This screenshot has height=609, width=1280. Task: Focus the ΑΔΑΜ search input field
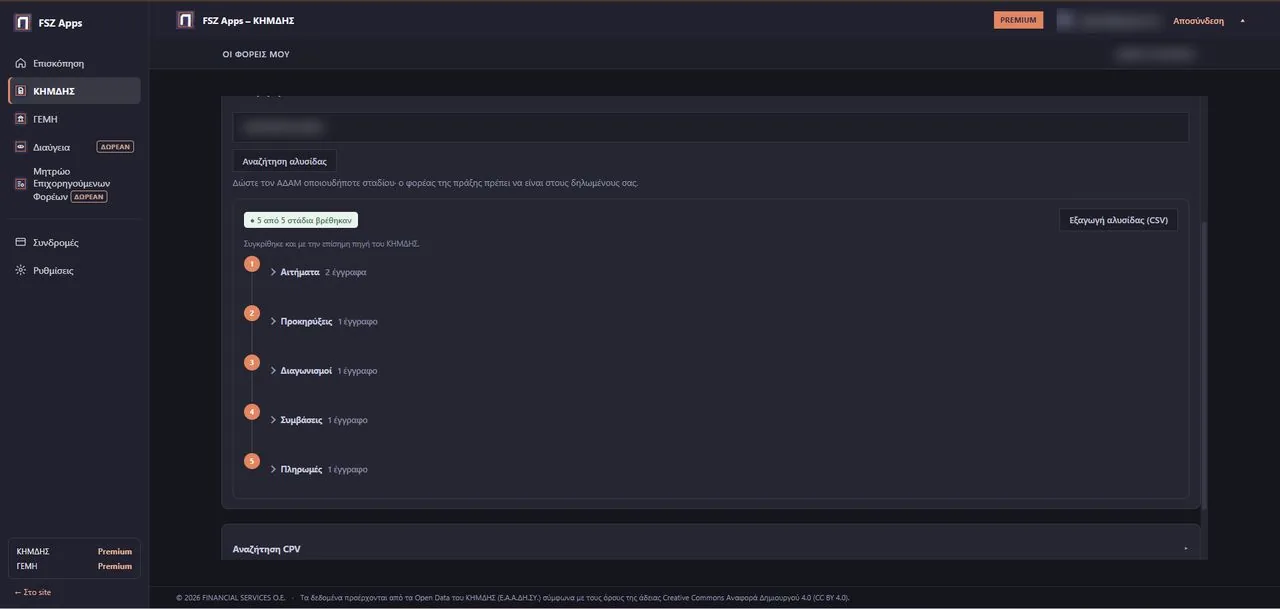[710, 127]
